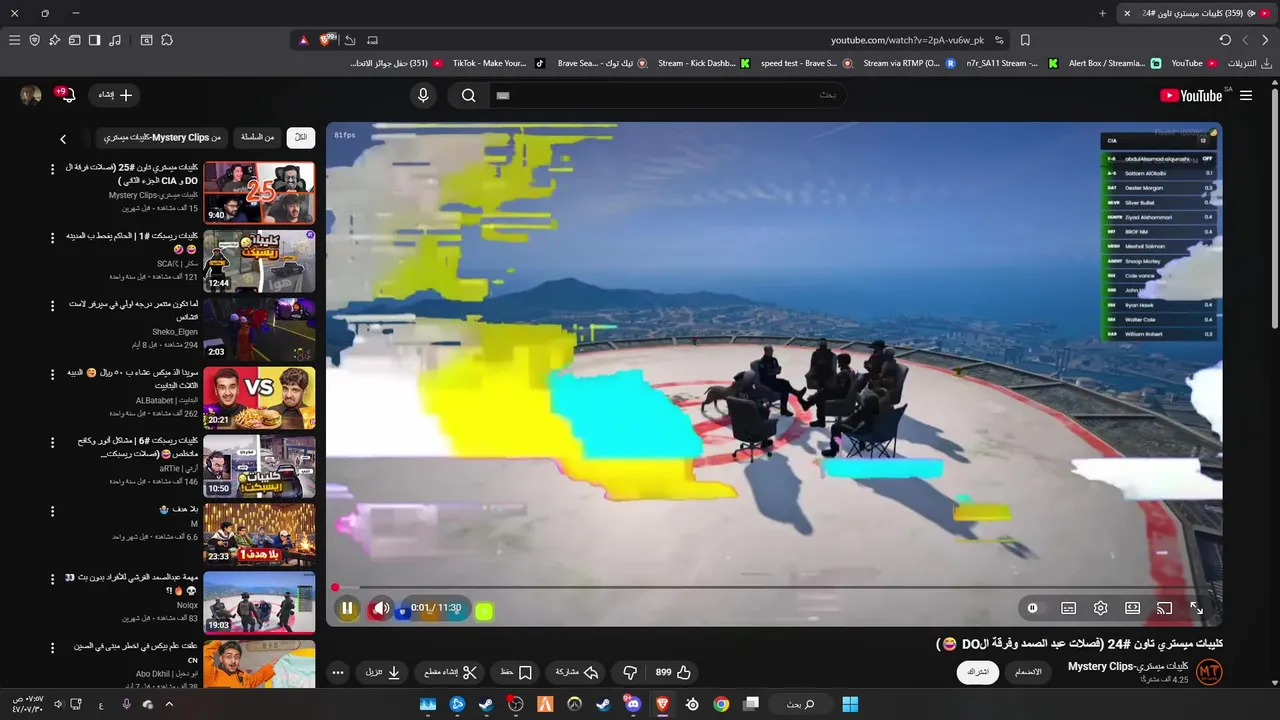Save video to playlist (حفظ)
1280x720 pixels.
click(x=516, y=672)
